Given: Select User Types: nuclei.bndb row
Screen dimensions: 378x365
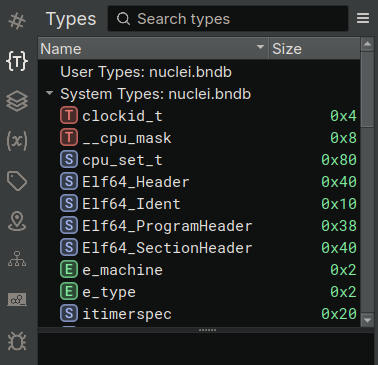Looking at the screenshot, I should click(x=199, y=72).
